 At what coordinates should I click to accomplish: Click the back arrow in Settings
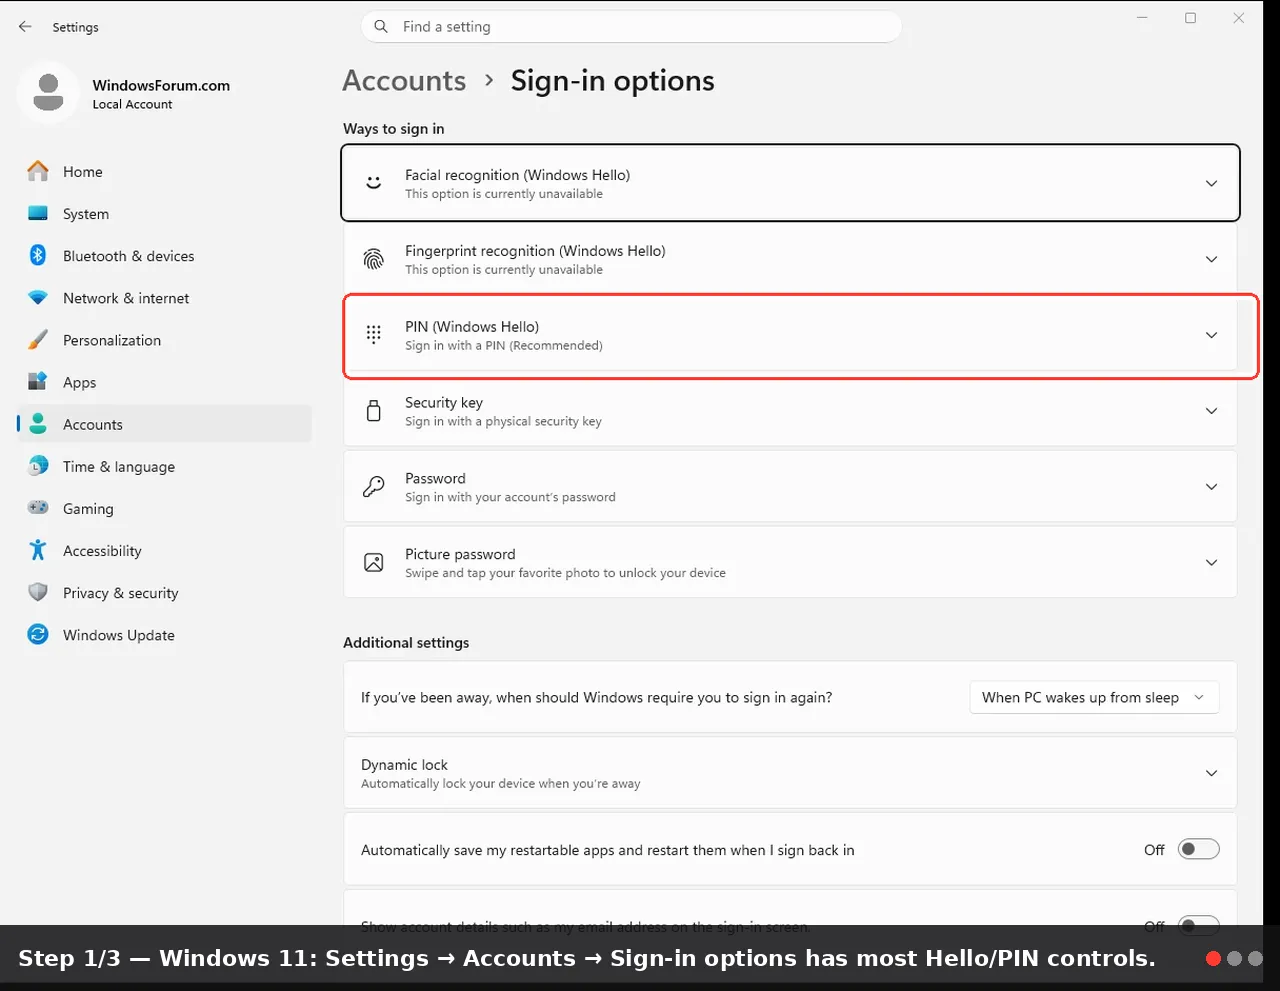click(x=25, y=27)
